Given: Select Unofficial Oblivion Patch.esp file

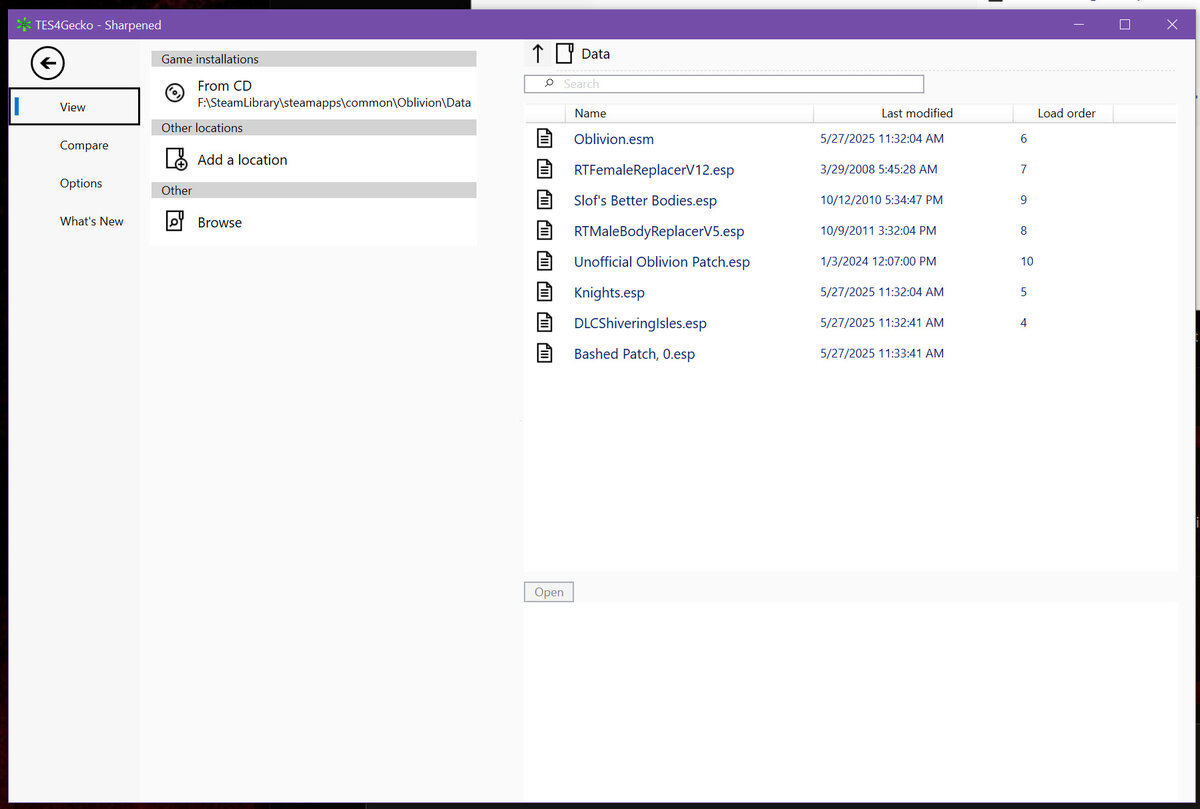Looking at the screenshot, I should (661, 262).
